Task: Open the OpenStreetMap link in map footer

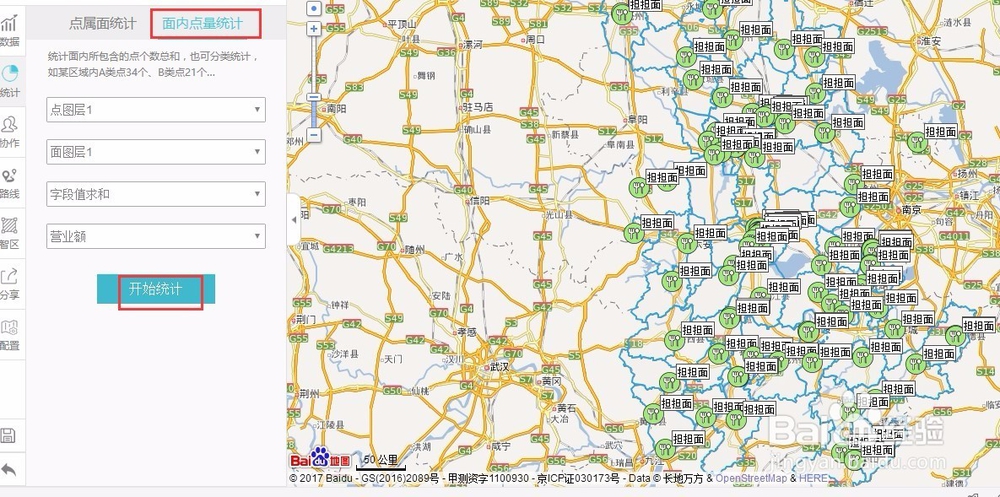Action: pyautogui.click(x=751, y=478)
